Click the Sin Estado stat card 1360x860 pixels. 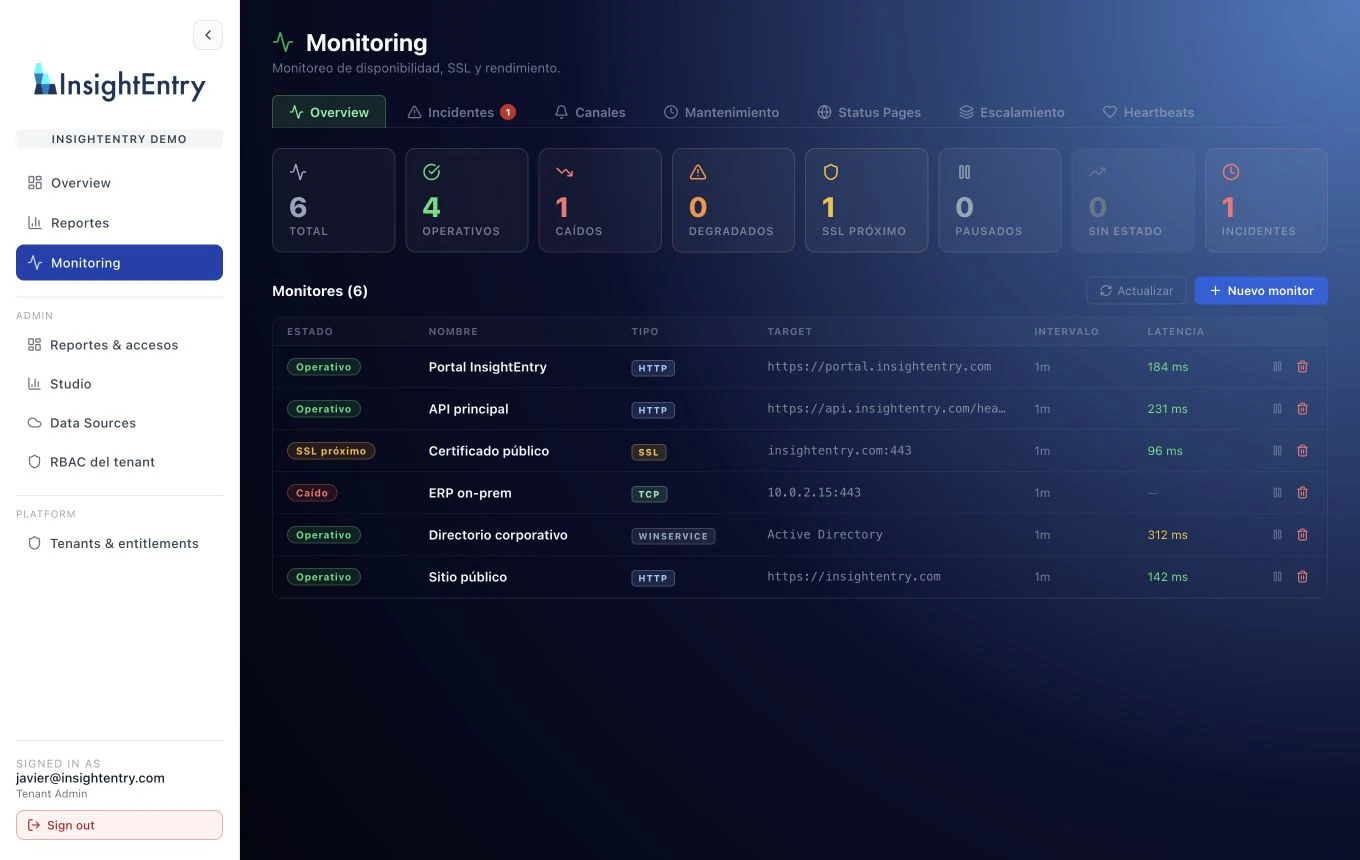[1133, 200]
